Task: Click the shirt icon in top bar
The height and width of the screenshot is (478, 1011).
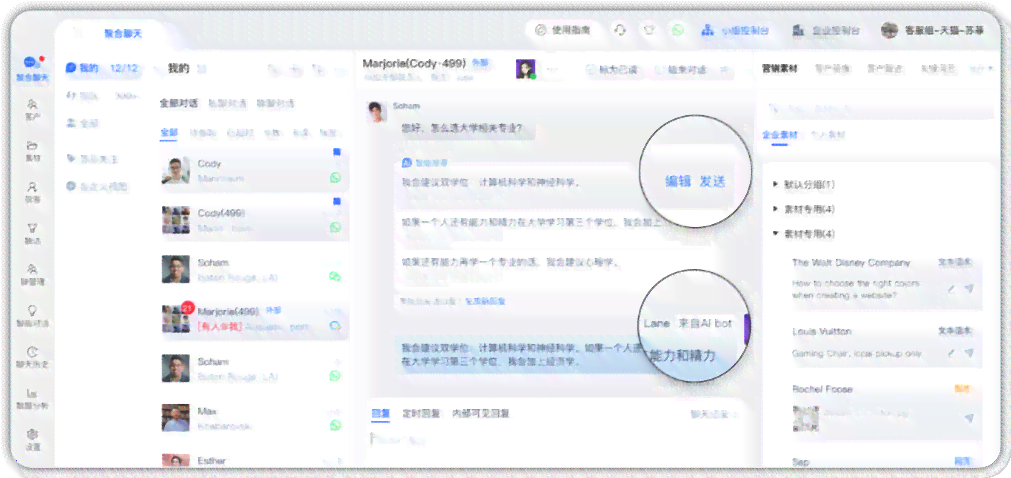Action: [649, 30]
